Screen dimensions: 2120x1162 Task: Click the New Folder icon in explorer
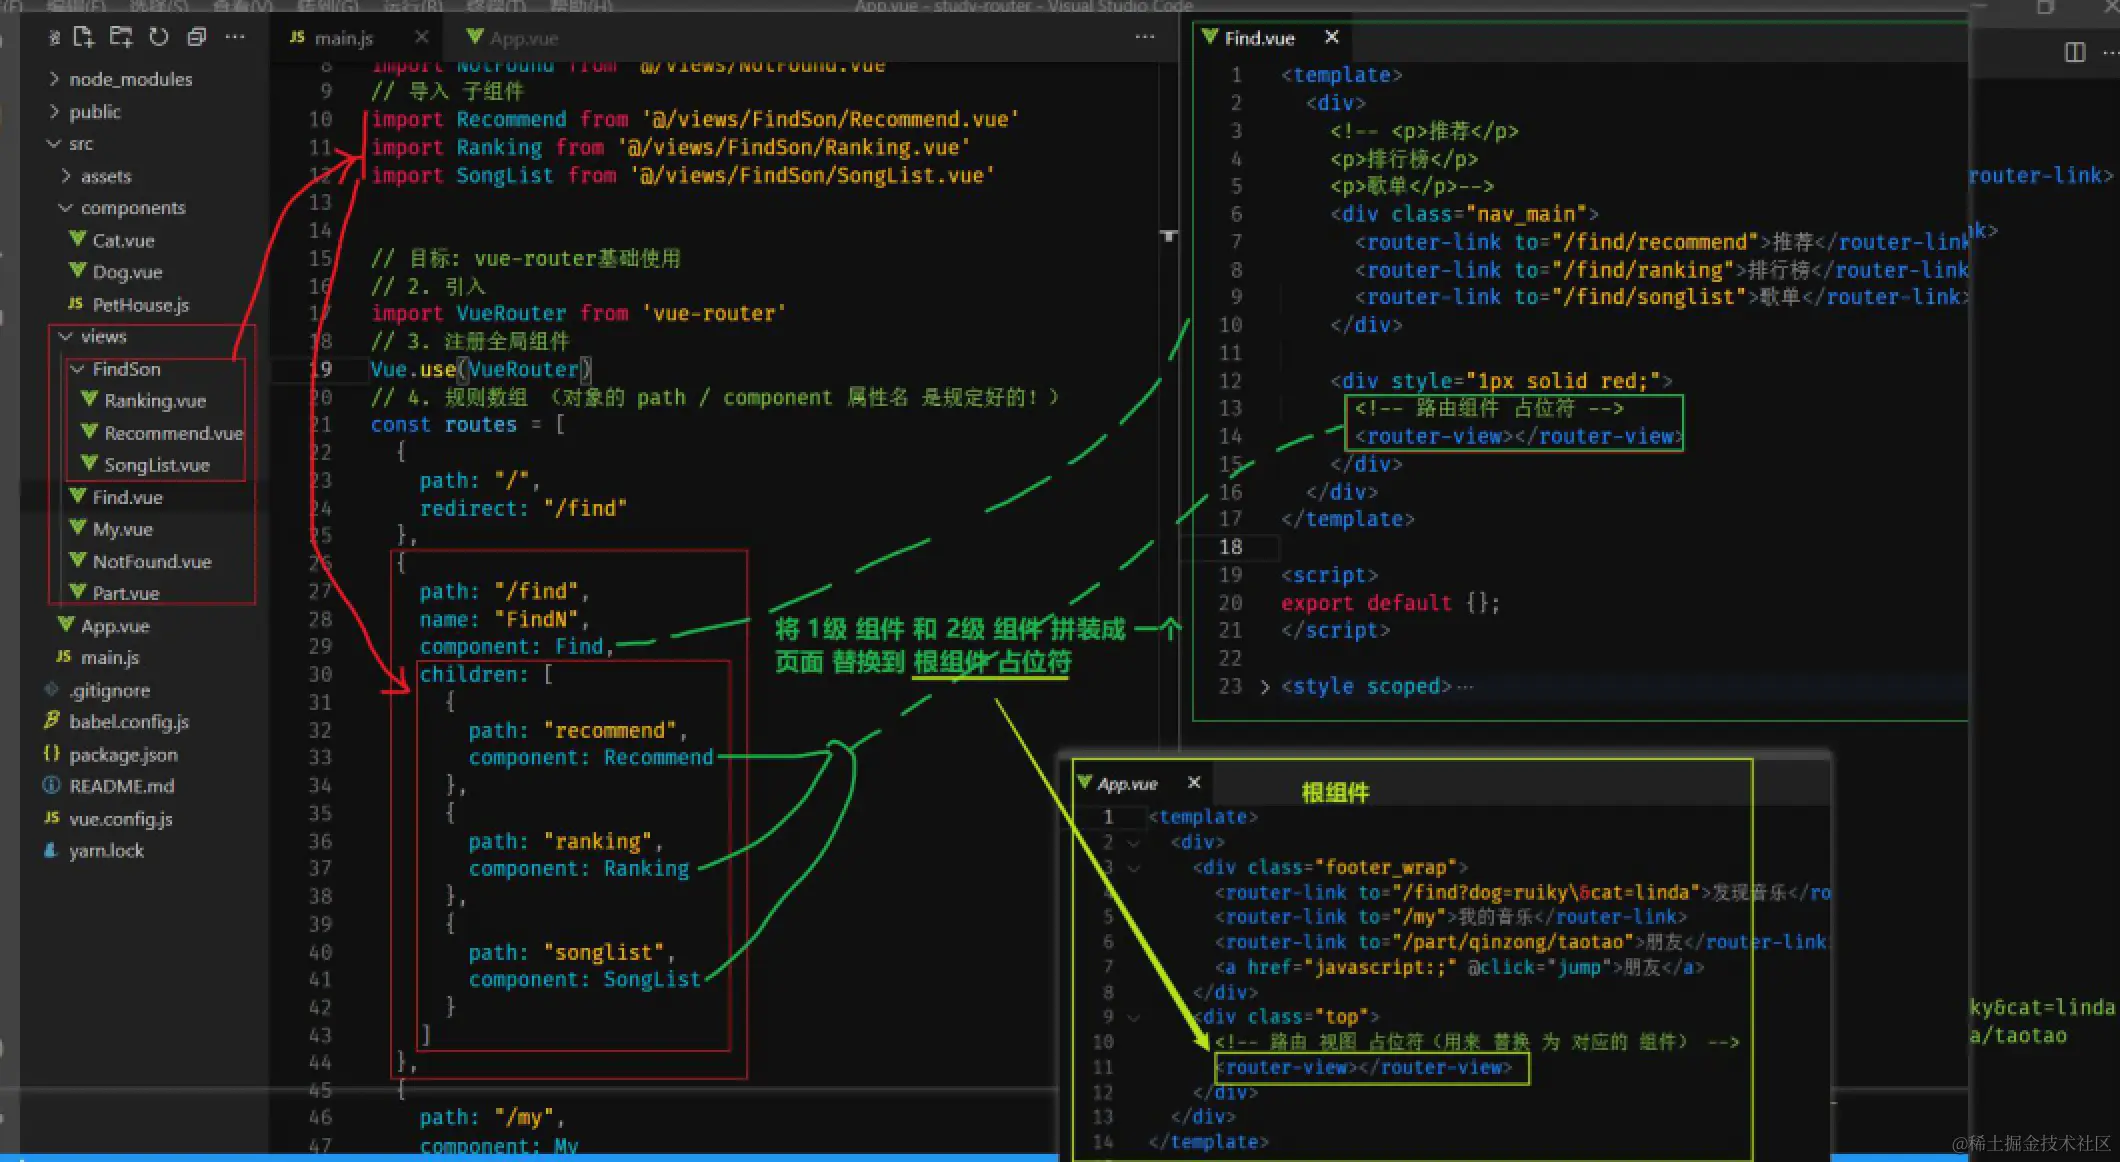(121, 37)
